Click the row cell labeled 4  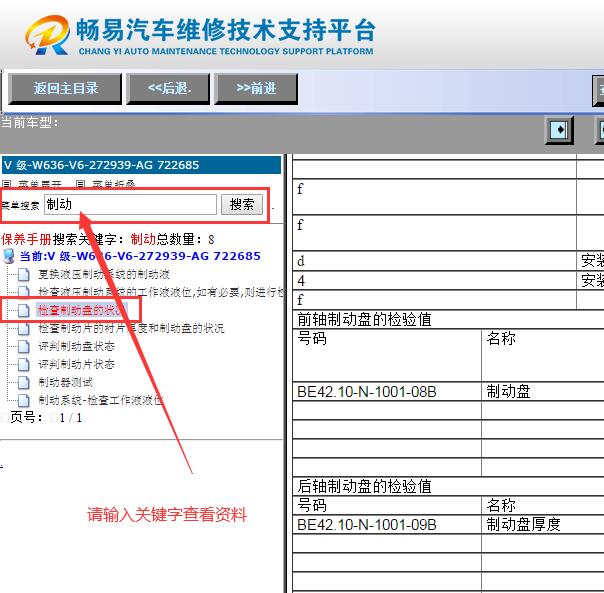[435, 281]
